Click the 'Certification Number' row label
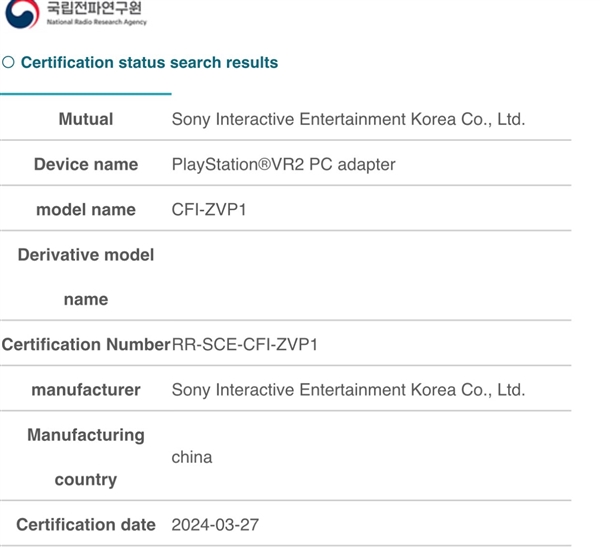Viewport: 600px width, 548px height. [x=86, y=345]
